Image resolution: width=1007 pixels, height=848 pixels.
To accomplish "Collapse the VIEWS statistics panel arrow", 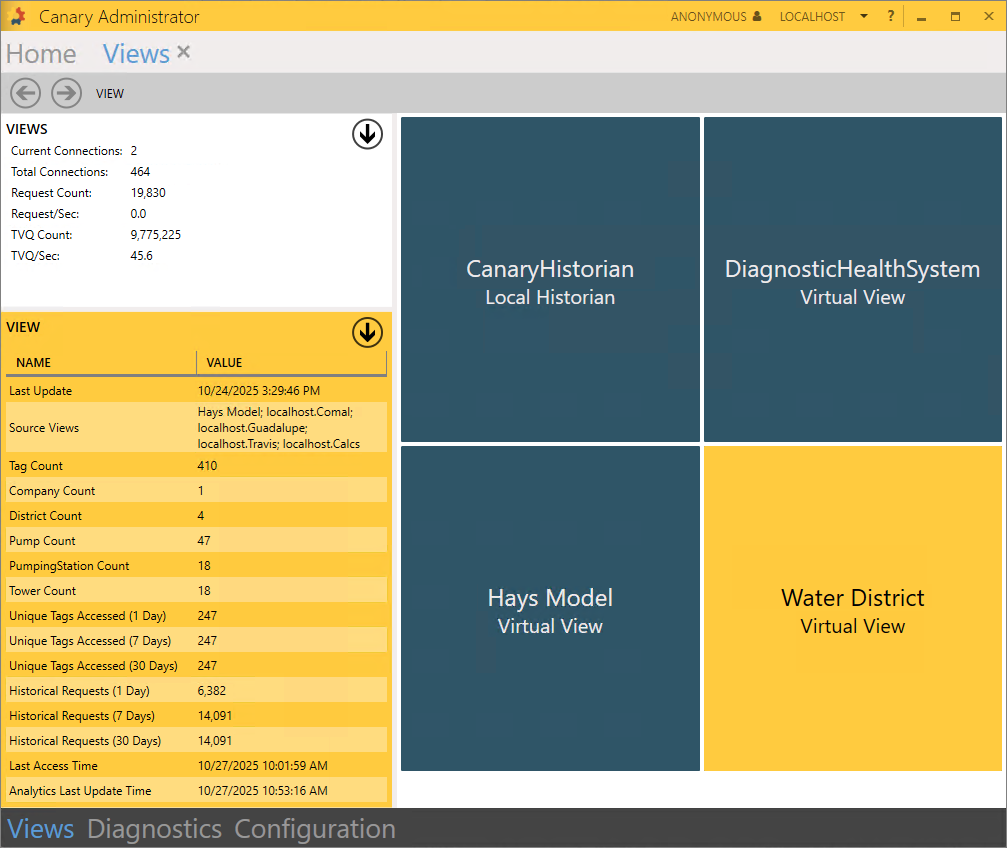I will click(367, 134).
